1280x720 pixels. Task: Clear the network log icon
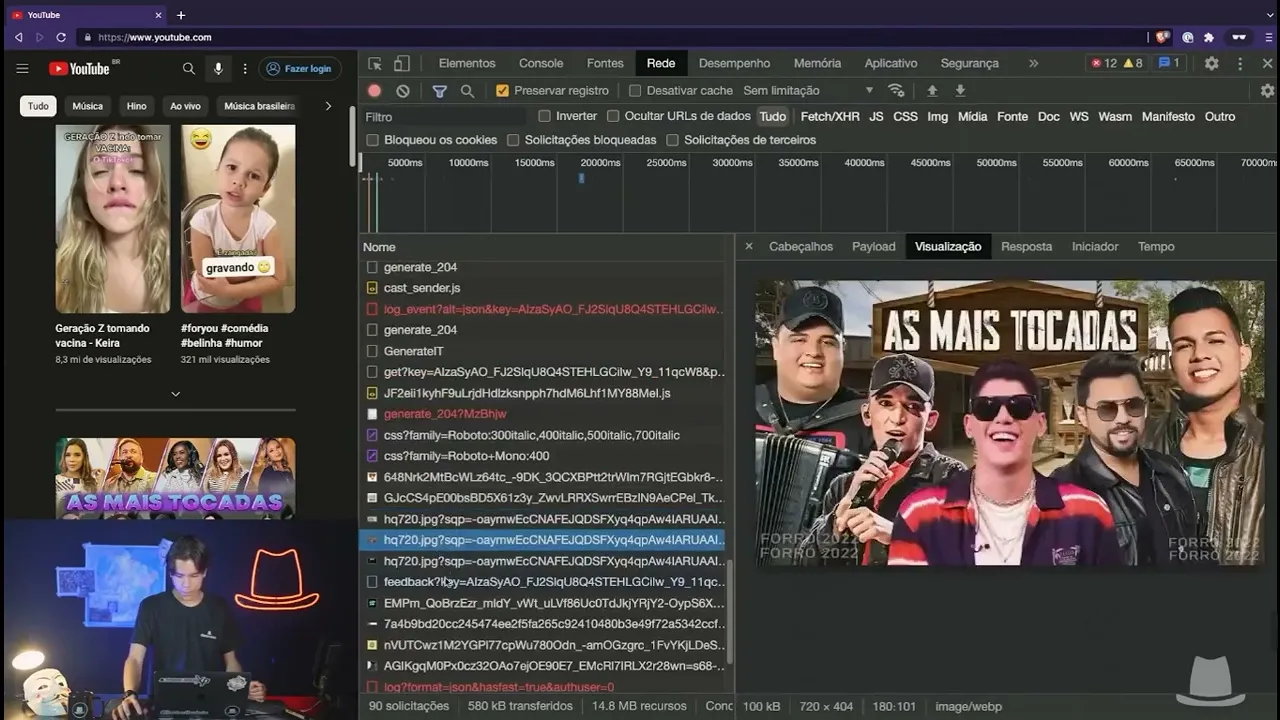[x=403, y=90]
